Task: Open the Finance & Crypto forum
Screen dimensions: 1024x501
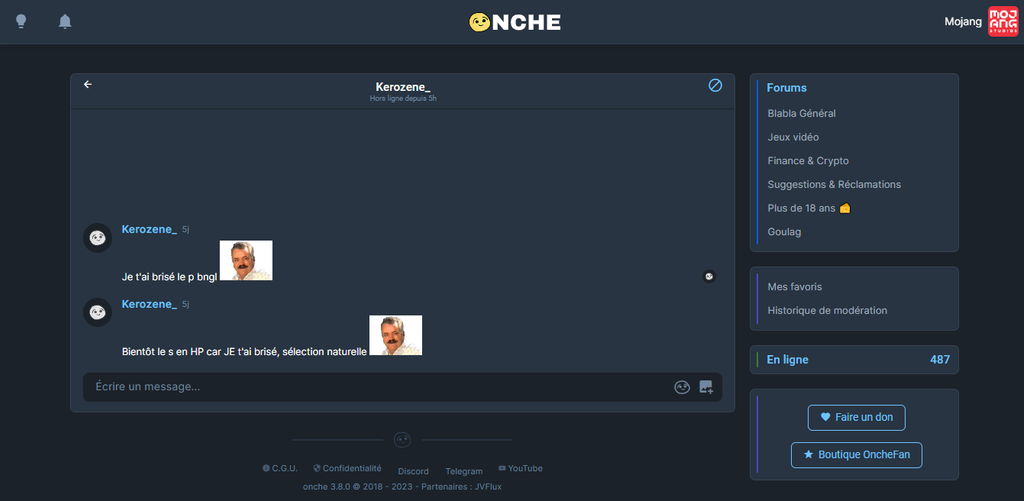Action: coord(808,161)
